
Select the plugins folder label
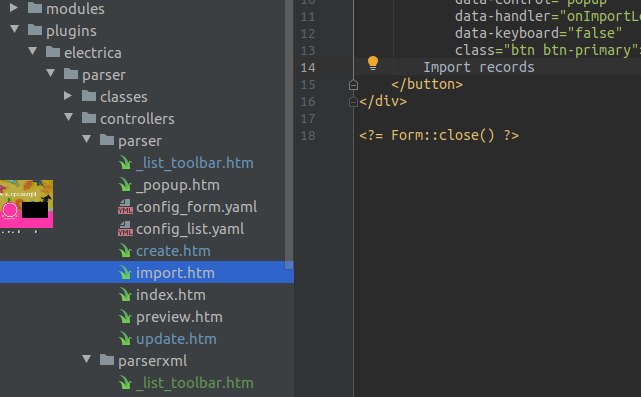[71, 31]
